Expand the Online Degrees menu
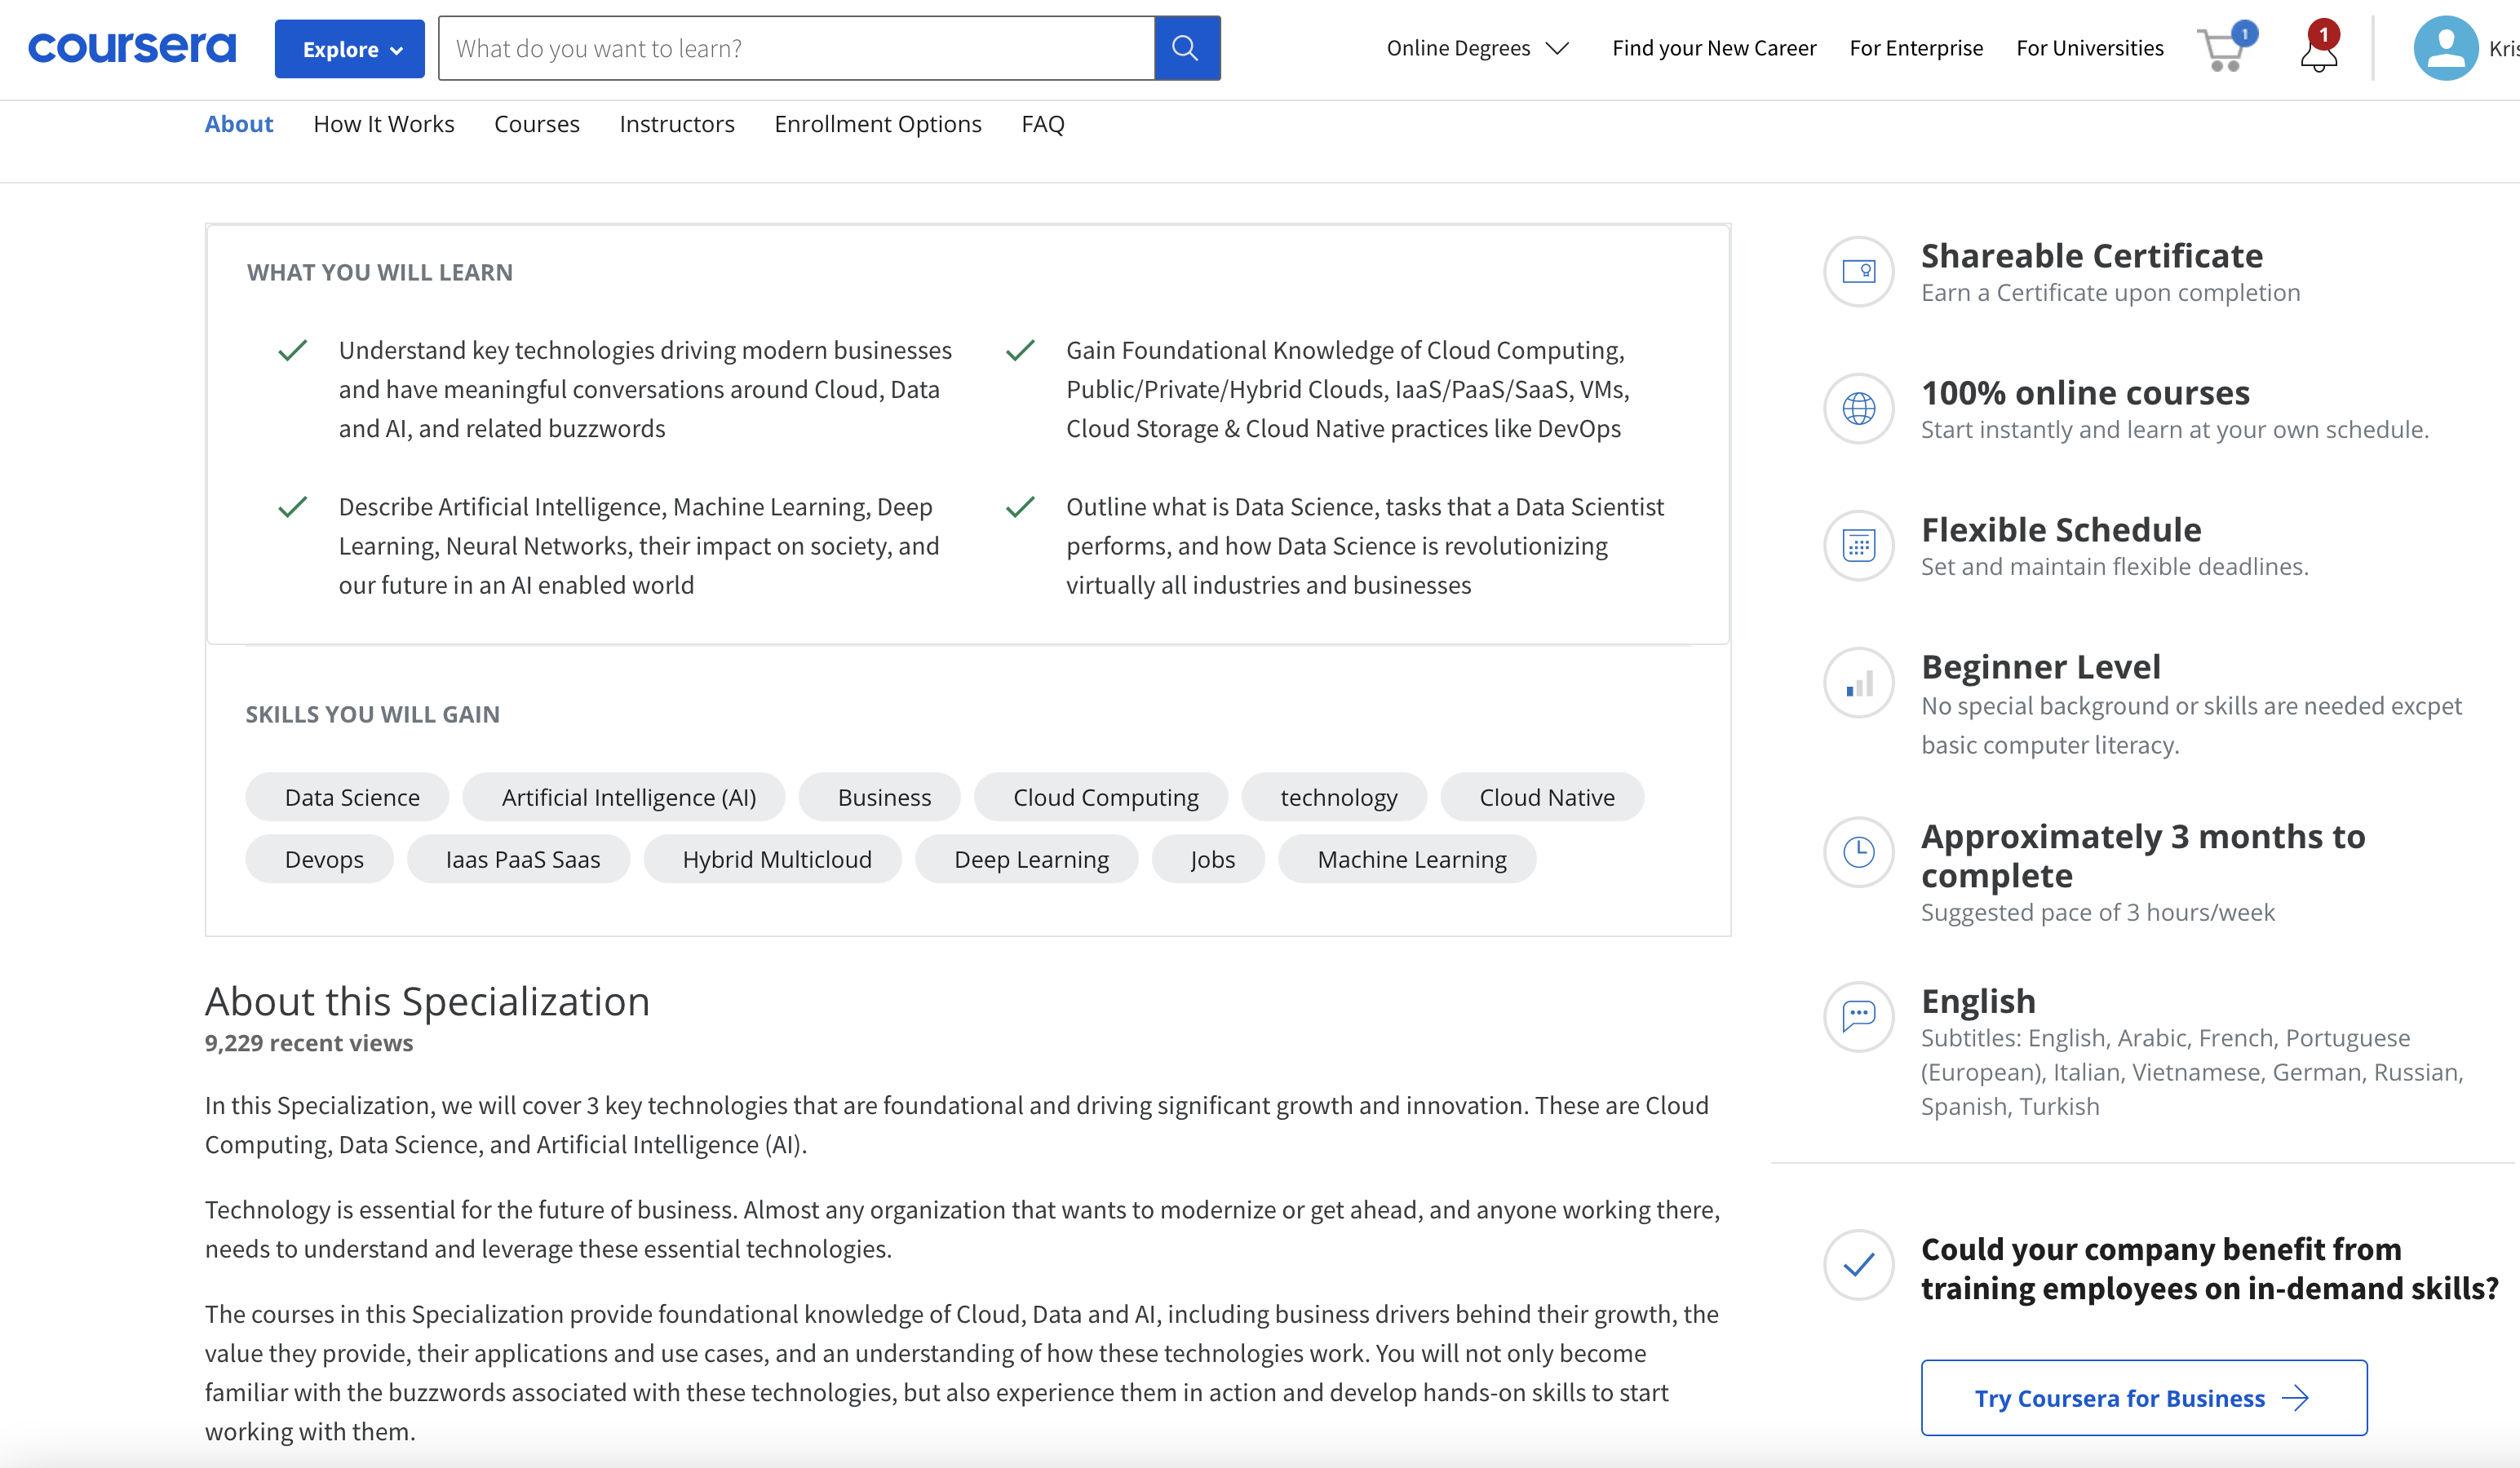 [x=1477, y=48]
